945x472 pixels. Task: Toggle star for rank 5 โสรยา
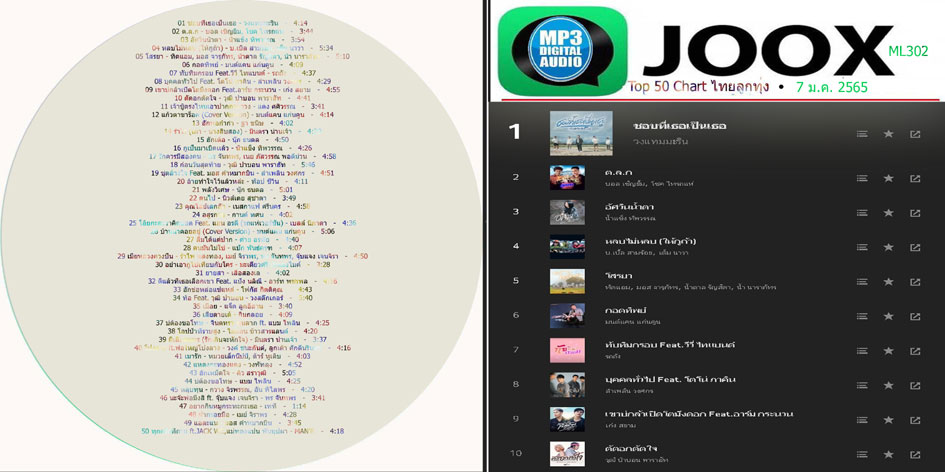(888, 282)
